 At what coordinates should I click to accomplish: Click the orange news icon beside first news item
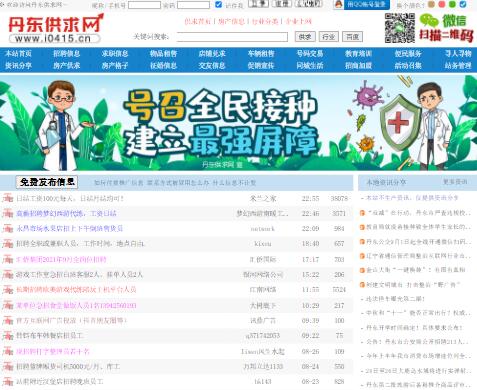click(x=362, y=213)
